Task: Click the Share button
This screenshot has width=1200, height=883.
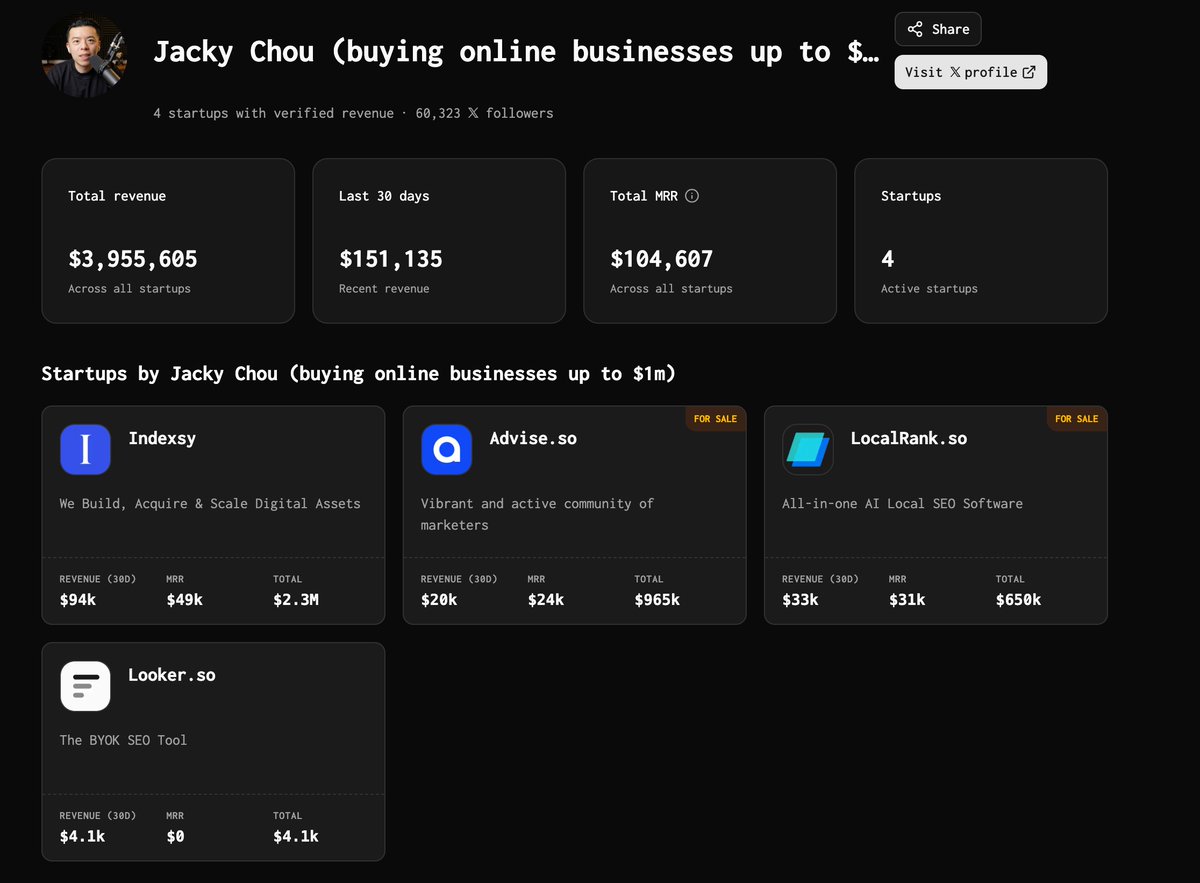Action: click(938, 29)
